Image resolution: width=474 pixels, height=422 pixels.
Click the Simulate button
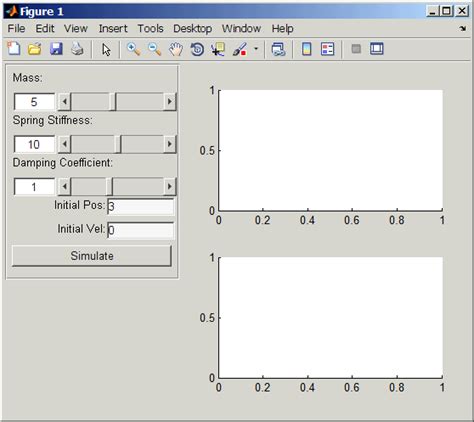pyautogui.click(x=92, y=256)
